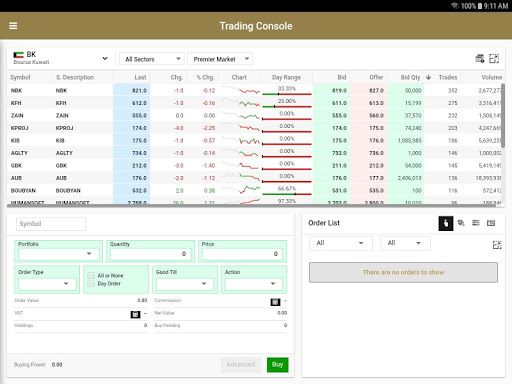Click the watchlist settings icon beside expand
This screenshot has height=384, width=512.
click(x=480, y=59)
